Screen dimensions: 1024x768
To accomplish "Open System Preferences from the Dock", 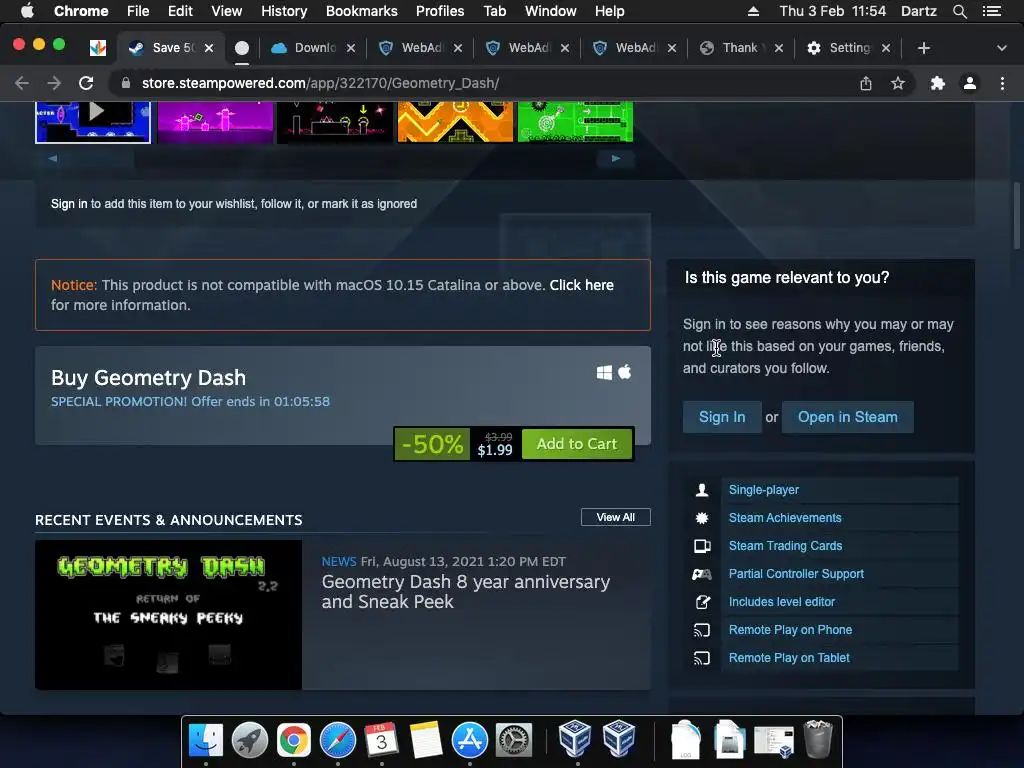I will [x=514, y=740].
